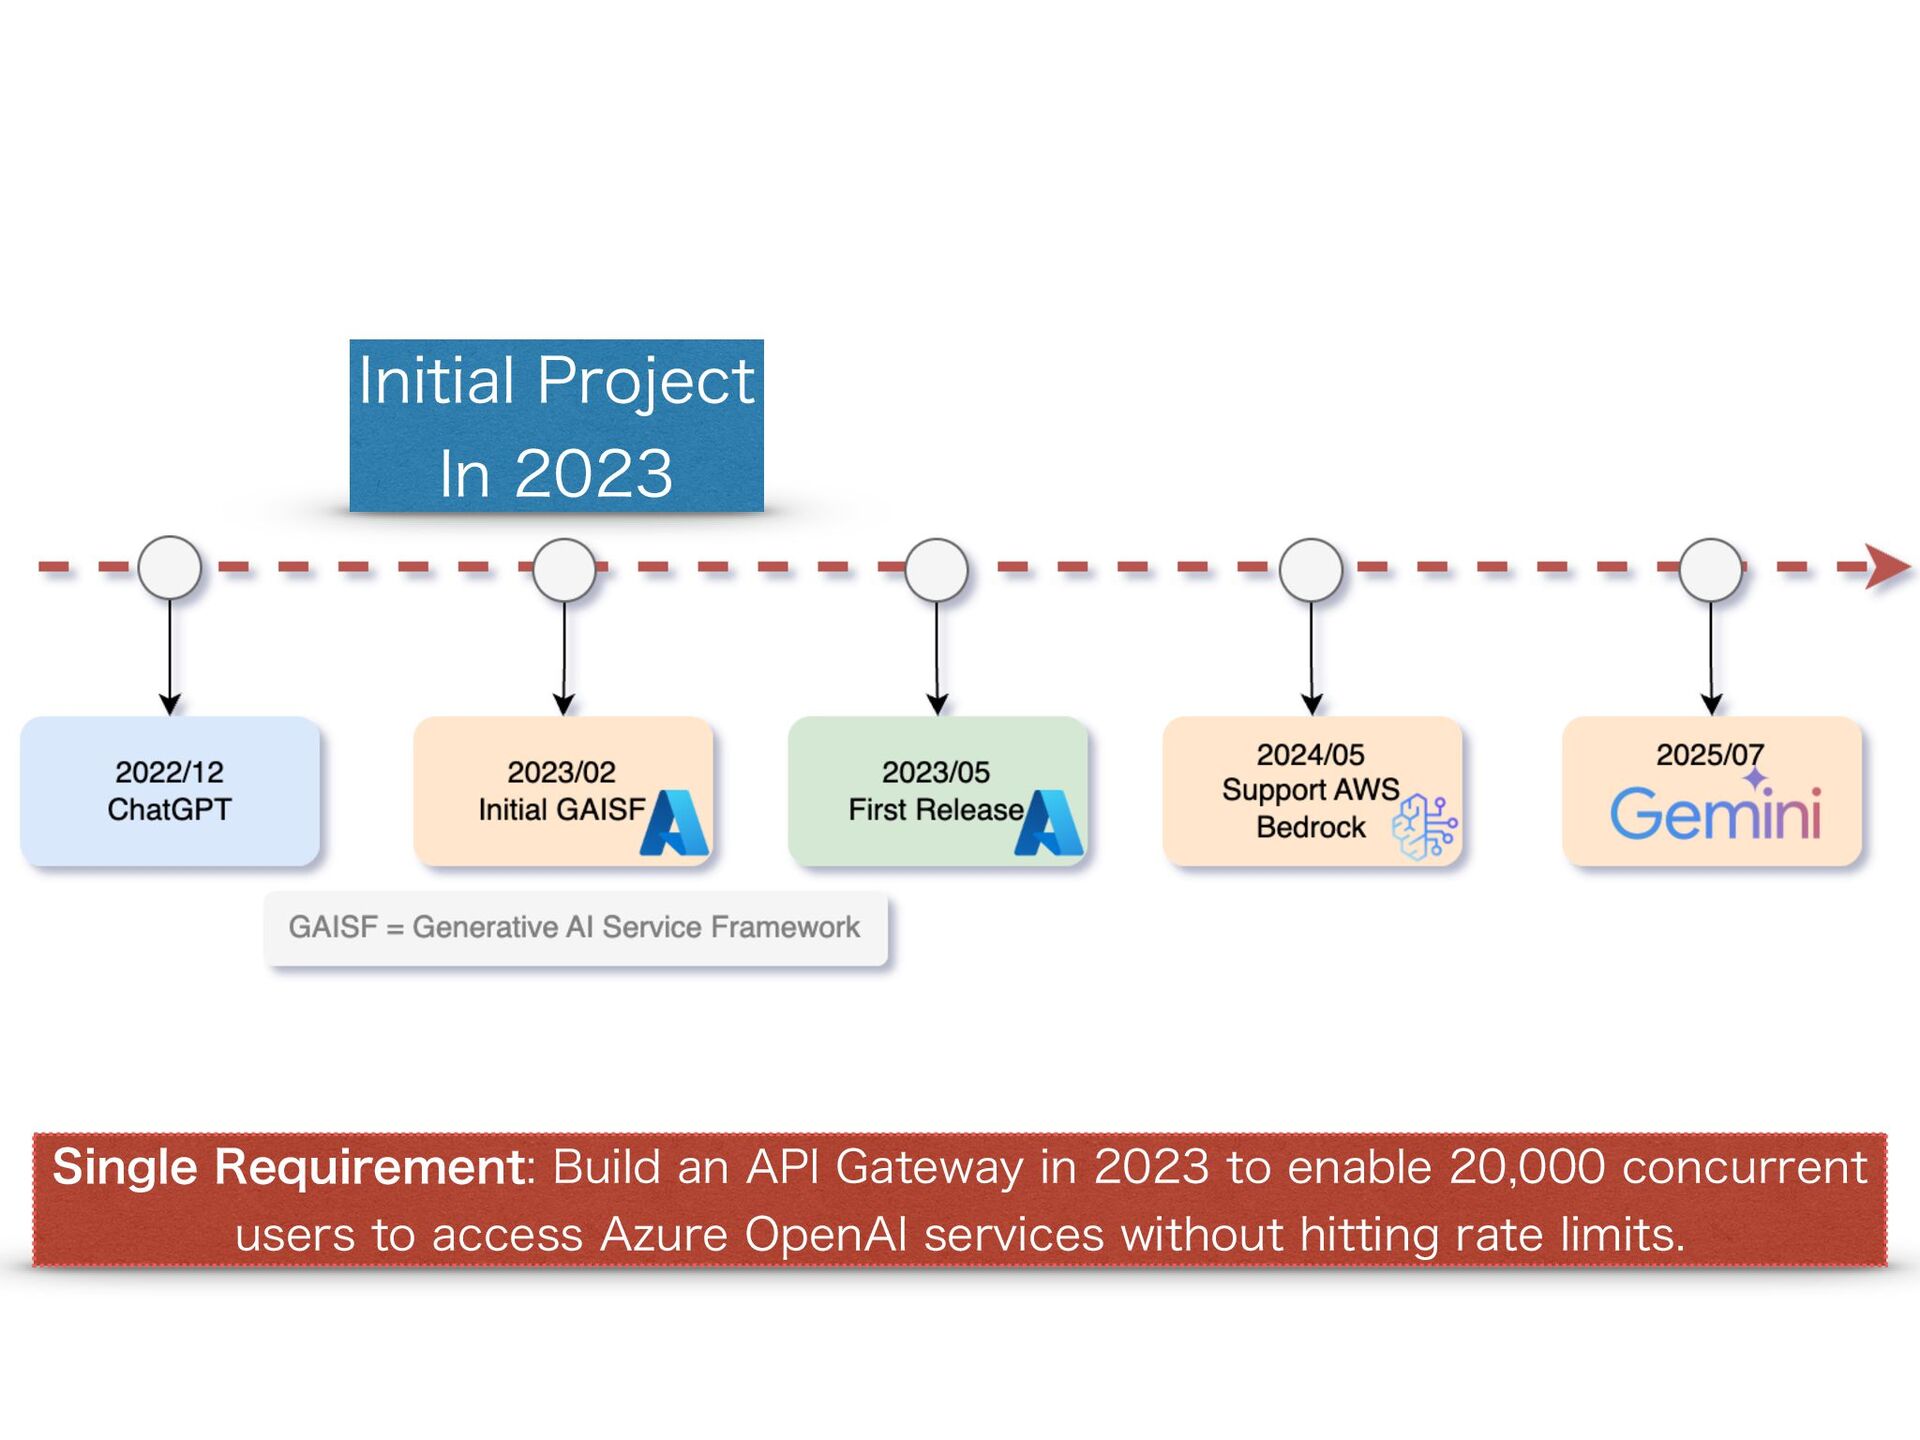Select the timeline marker above the 2025/07 Gemini card
This screenshot has height=1440, width=1920.
click(x=1711, y=570)
